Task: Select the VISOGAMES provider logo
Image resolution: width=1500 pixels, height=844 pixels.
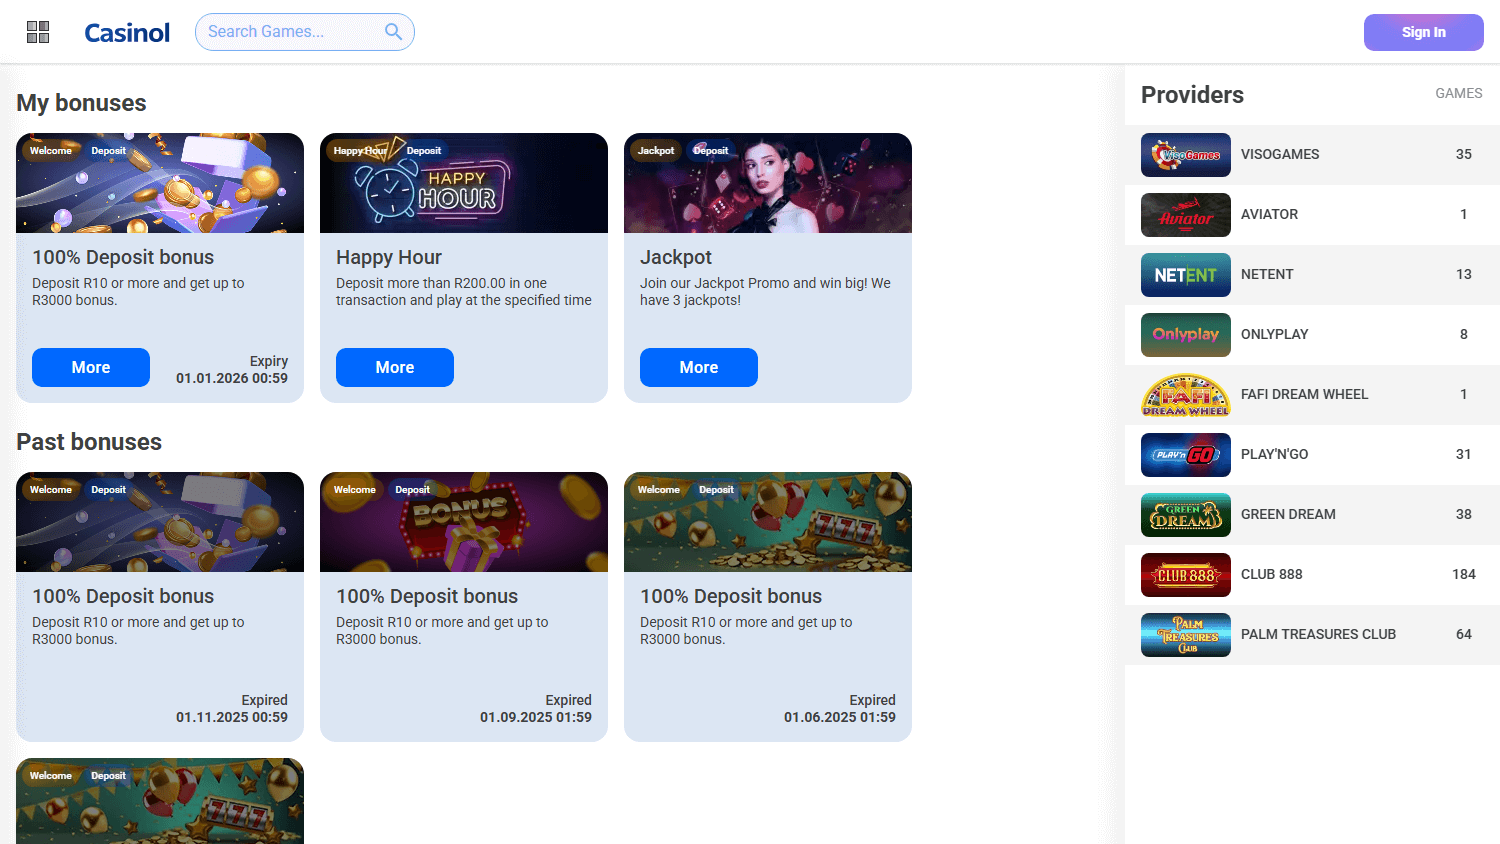Action: tap(1185, 154)
